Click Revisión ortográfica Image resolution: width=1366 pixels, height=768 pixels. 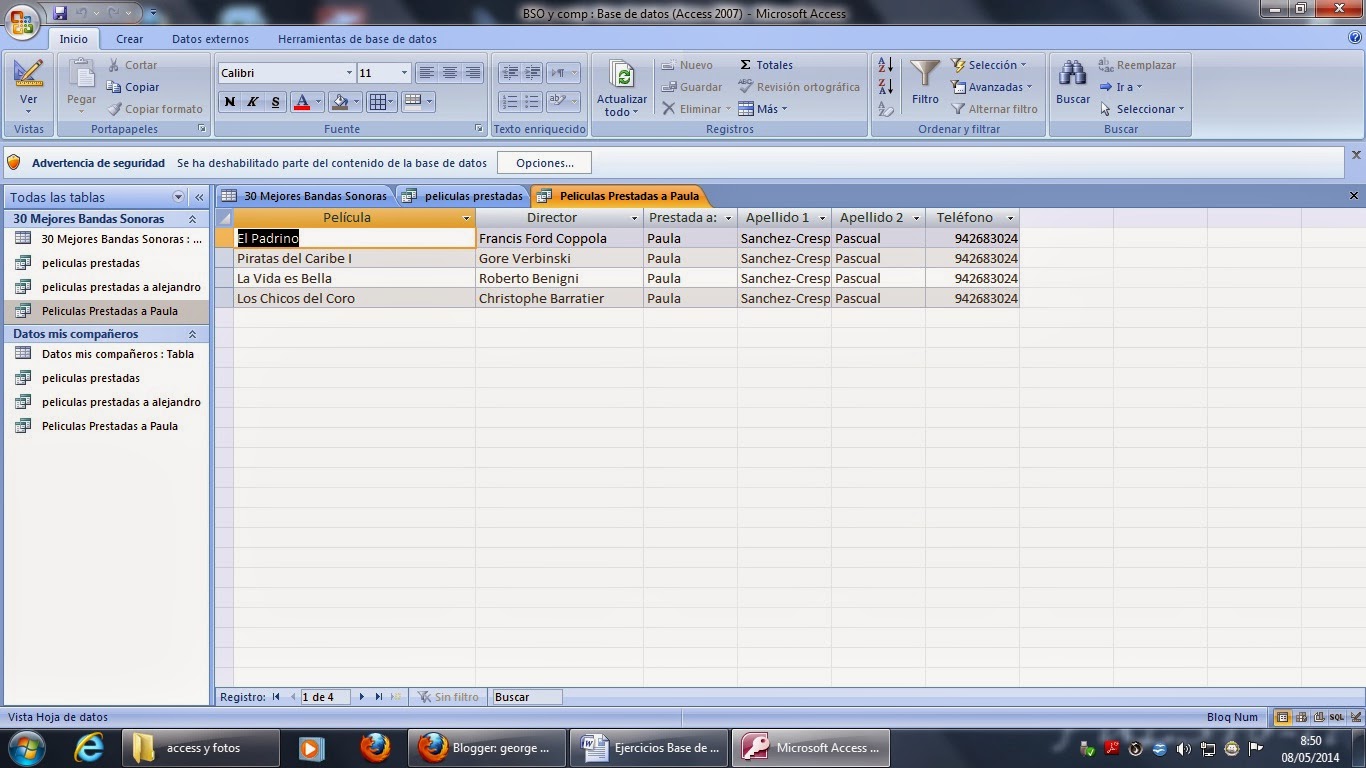pyautogui.click(x=799, y=87)
